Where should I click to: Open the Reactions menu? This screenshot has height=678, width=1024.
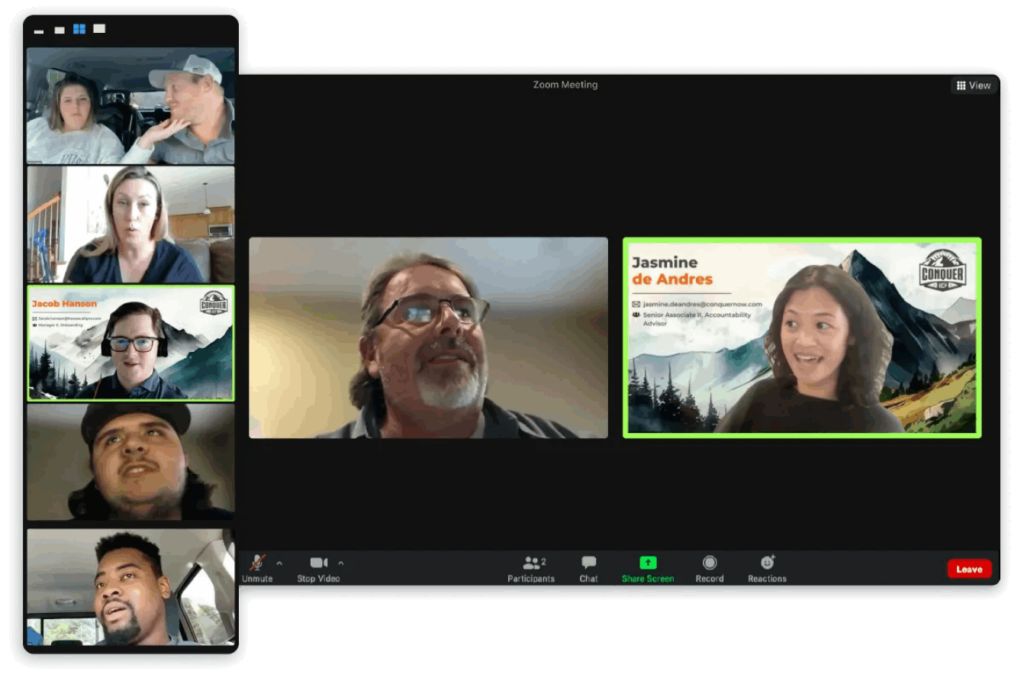(767, 568)
